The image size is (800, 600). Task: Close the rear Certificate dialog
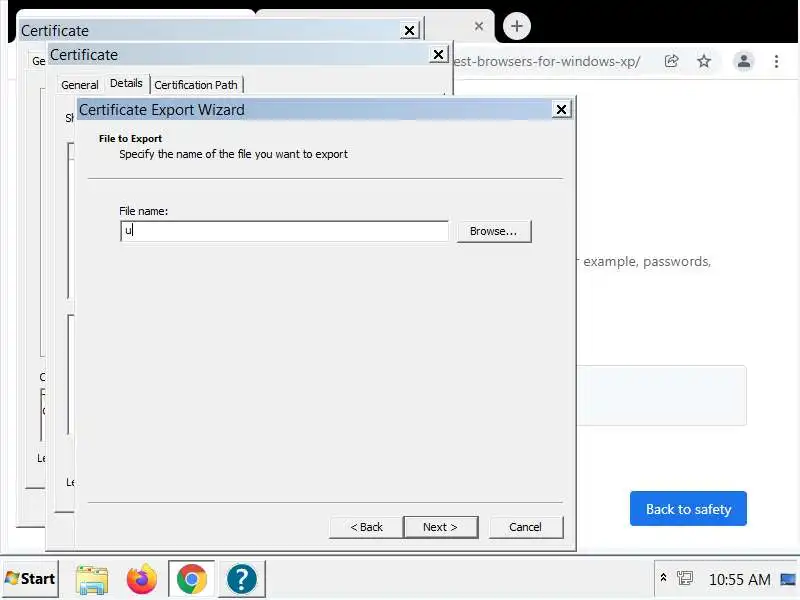(409, 31)
